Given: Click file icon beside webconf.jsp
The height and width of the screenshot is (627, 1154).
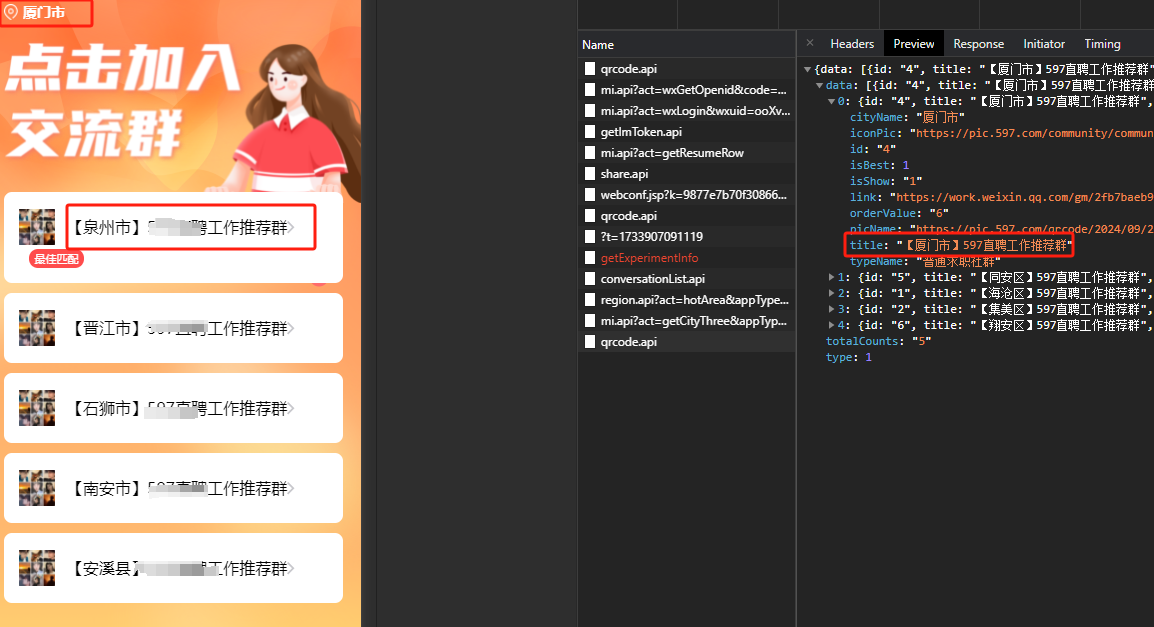Looking at the screenshot, I should 590,194.
